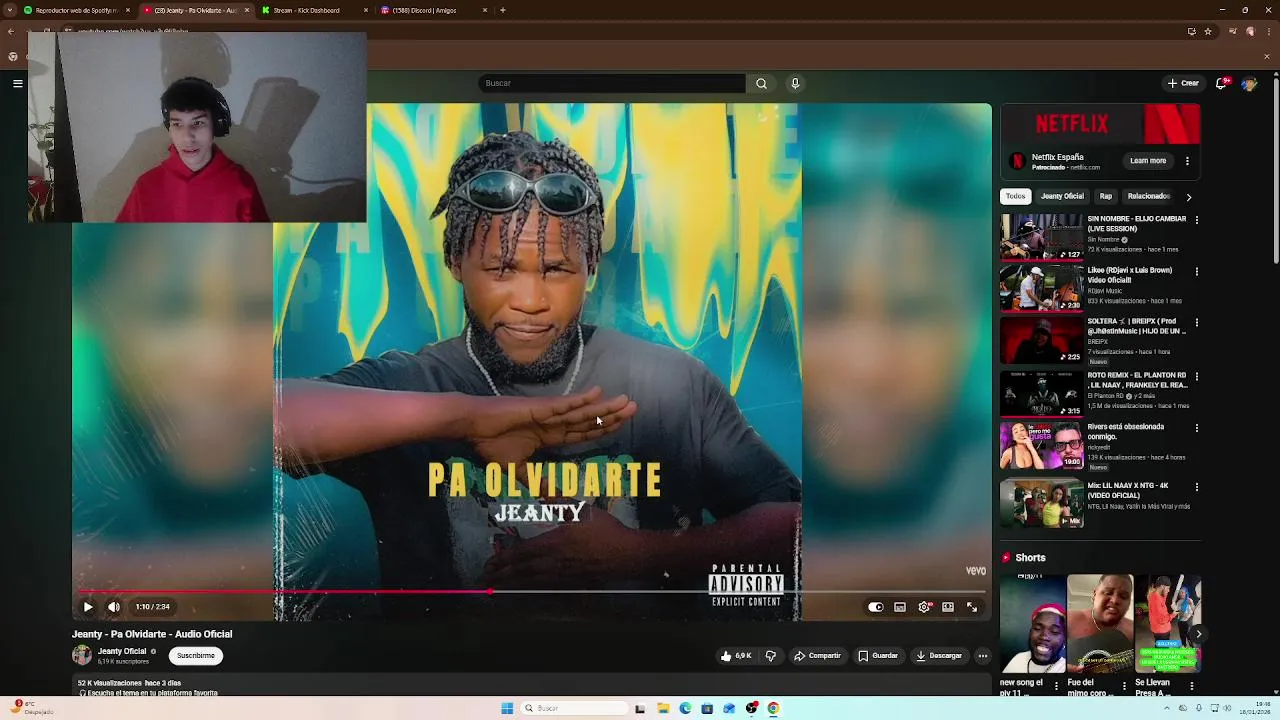Viewport: 1280px width, 720px height.
Task: Like the video with 6,9 K likes
Action: pos(736,656)
